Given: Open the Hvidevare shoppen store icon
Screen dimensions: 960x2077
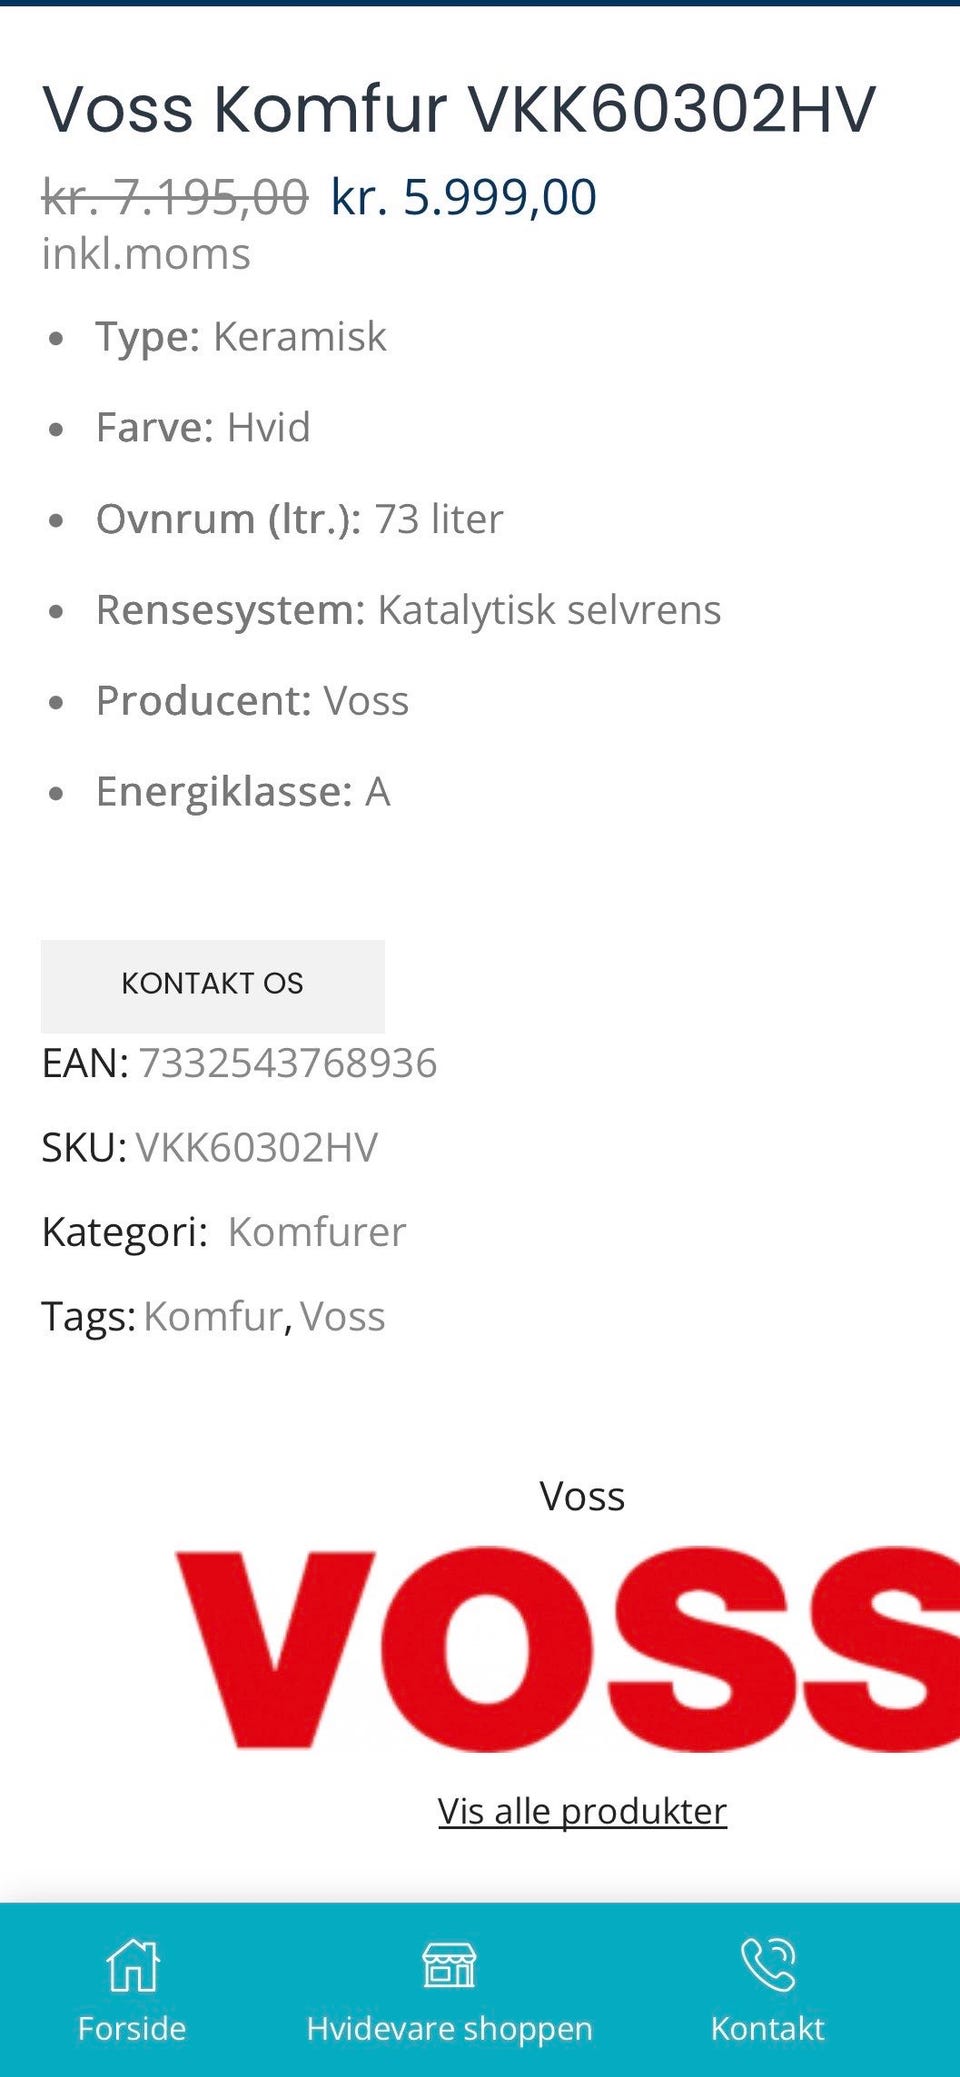Looking at the screenshot, I should point(449,1964).
